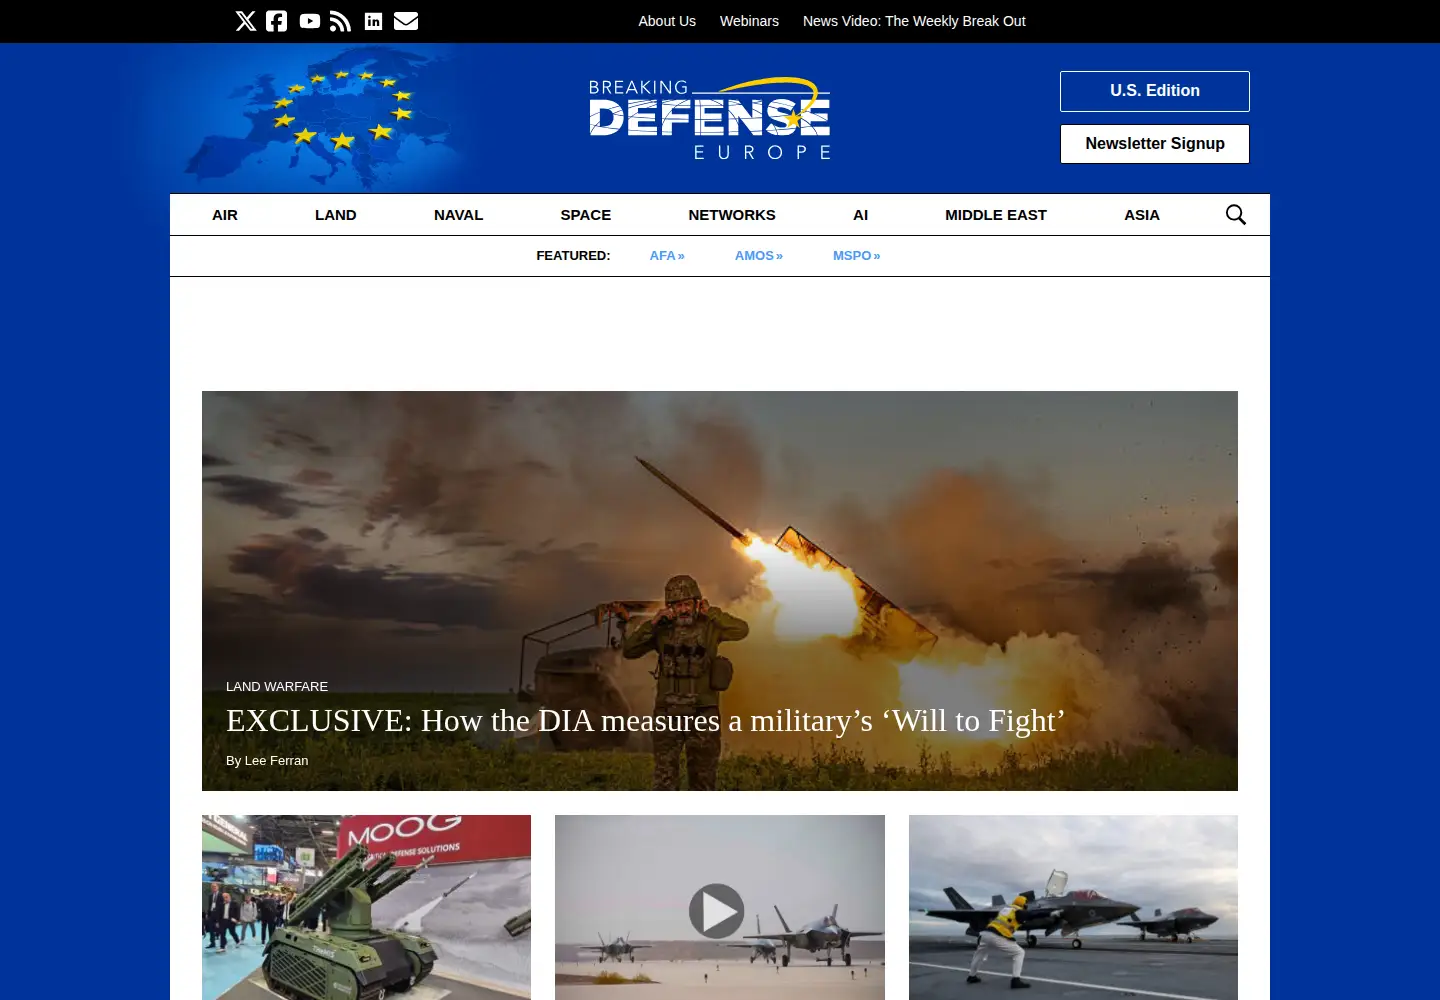Open the search magnifier icon
The width and height of the screenshot is (1440, 1000).
point(1236,215)
